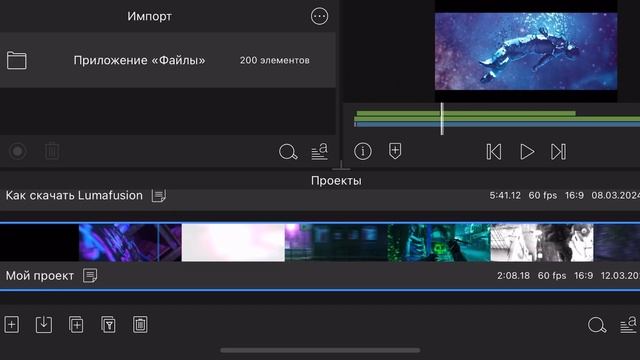Open the Import panel more options menu
Image resolution: width=640 pixels, height=360 pixels.
pos(319,16)
